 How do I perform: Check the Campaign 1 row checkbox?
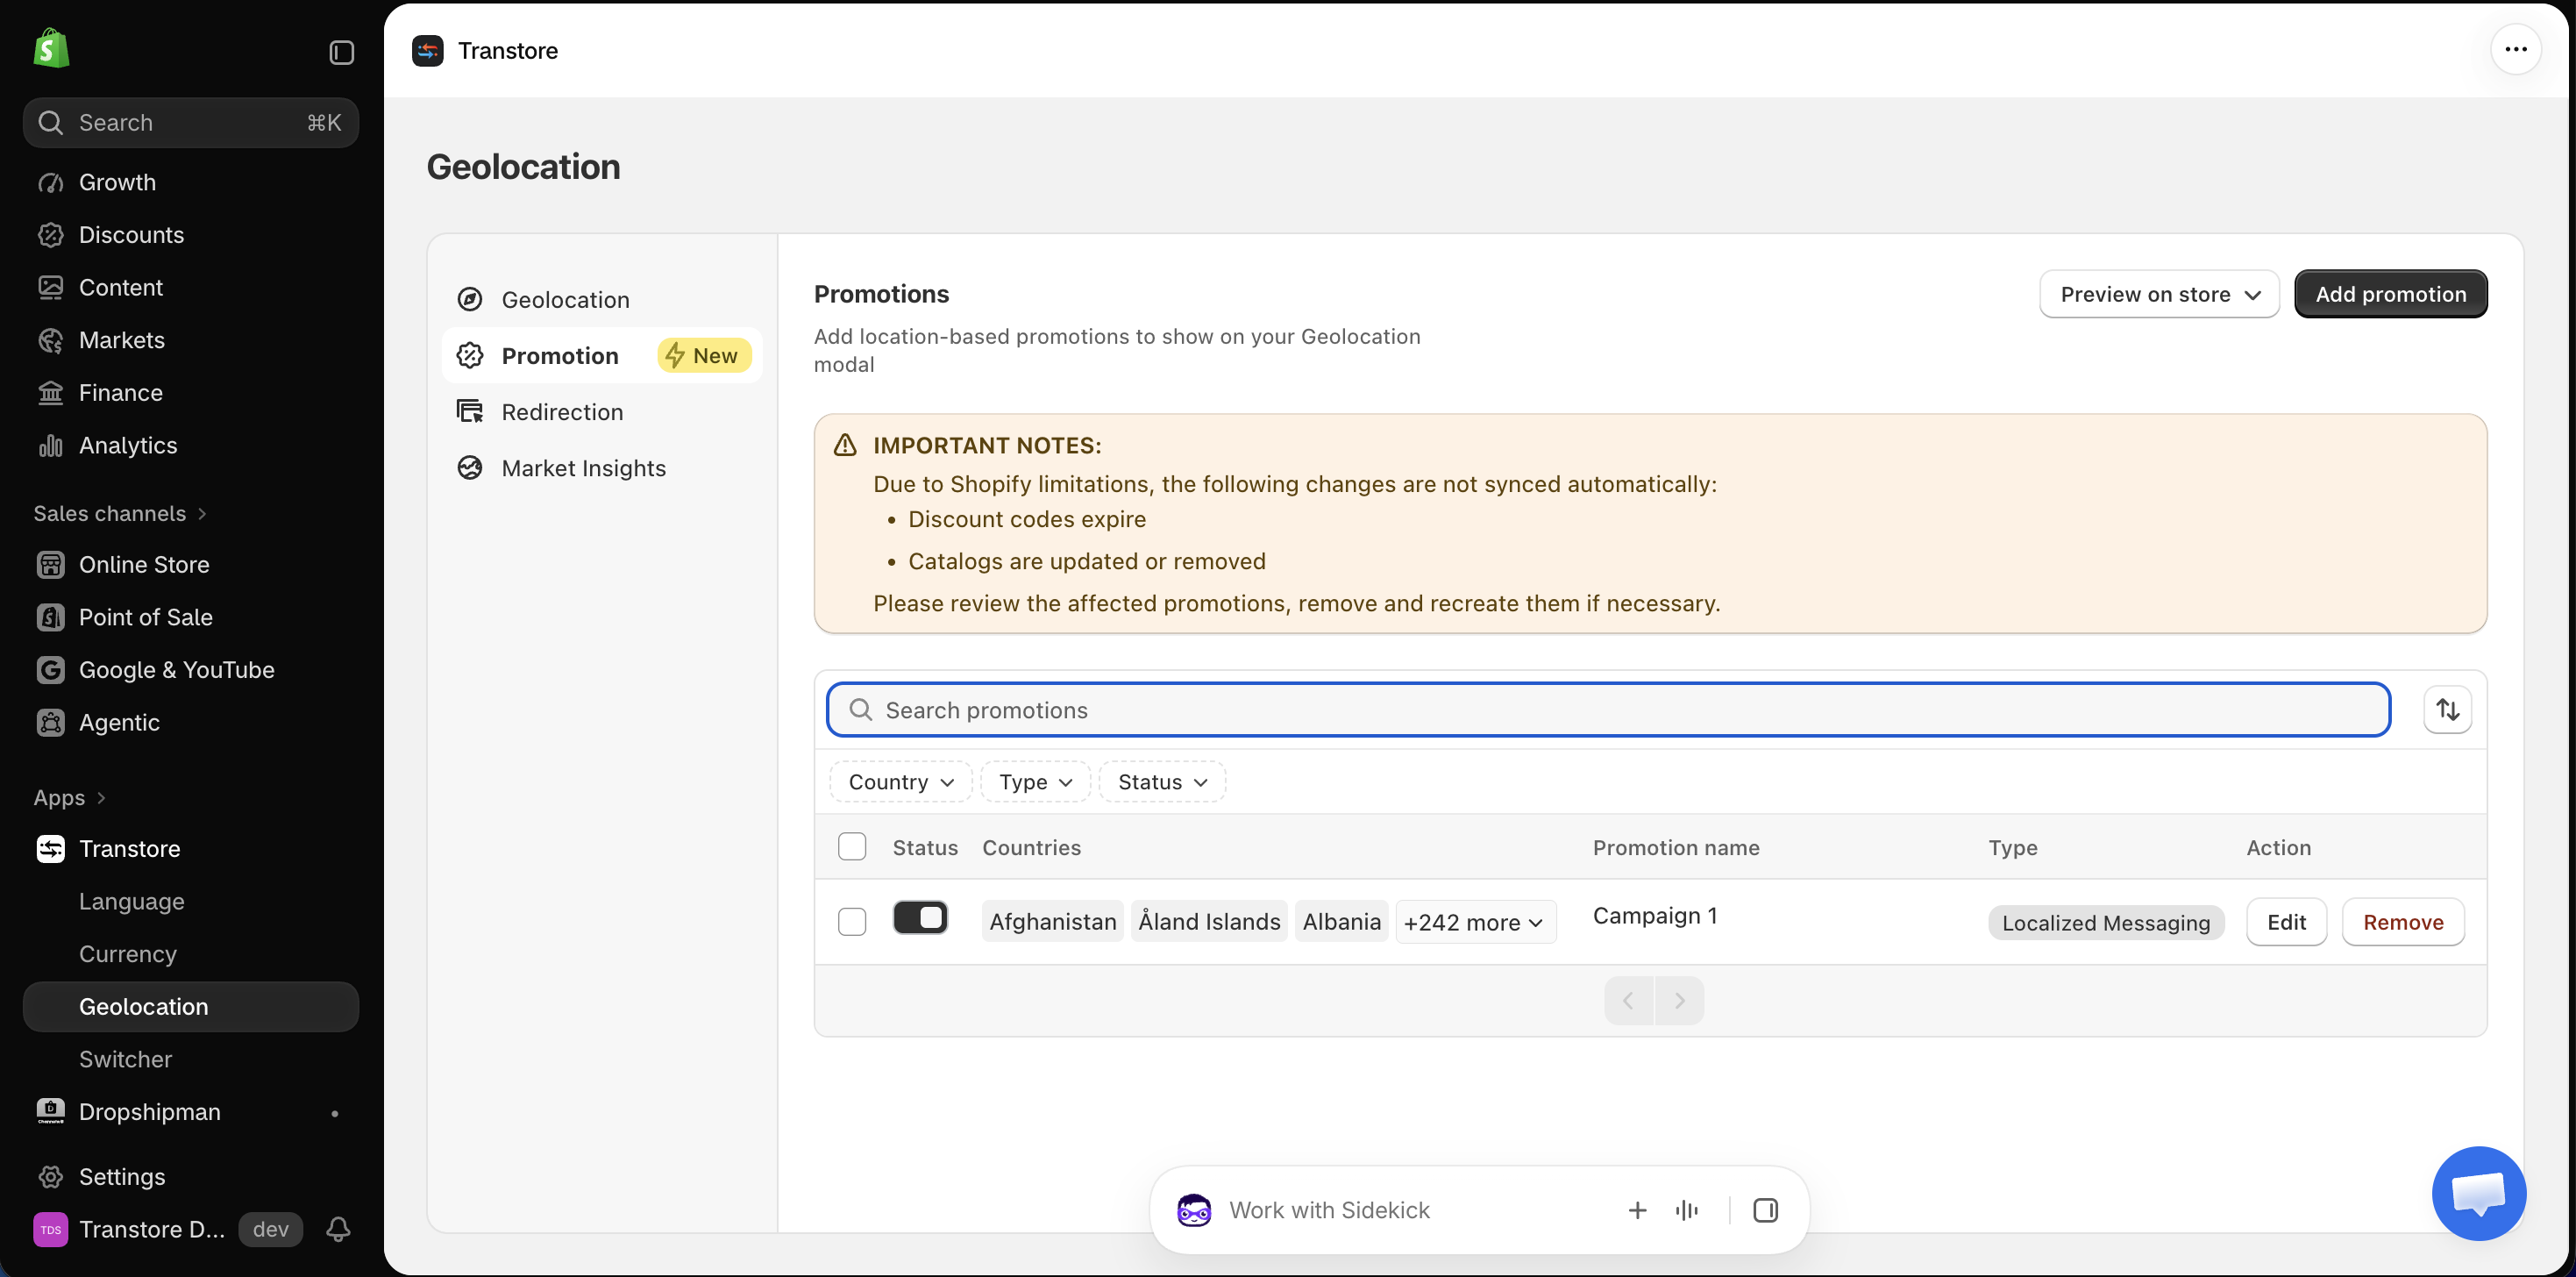click(852, 921)
